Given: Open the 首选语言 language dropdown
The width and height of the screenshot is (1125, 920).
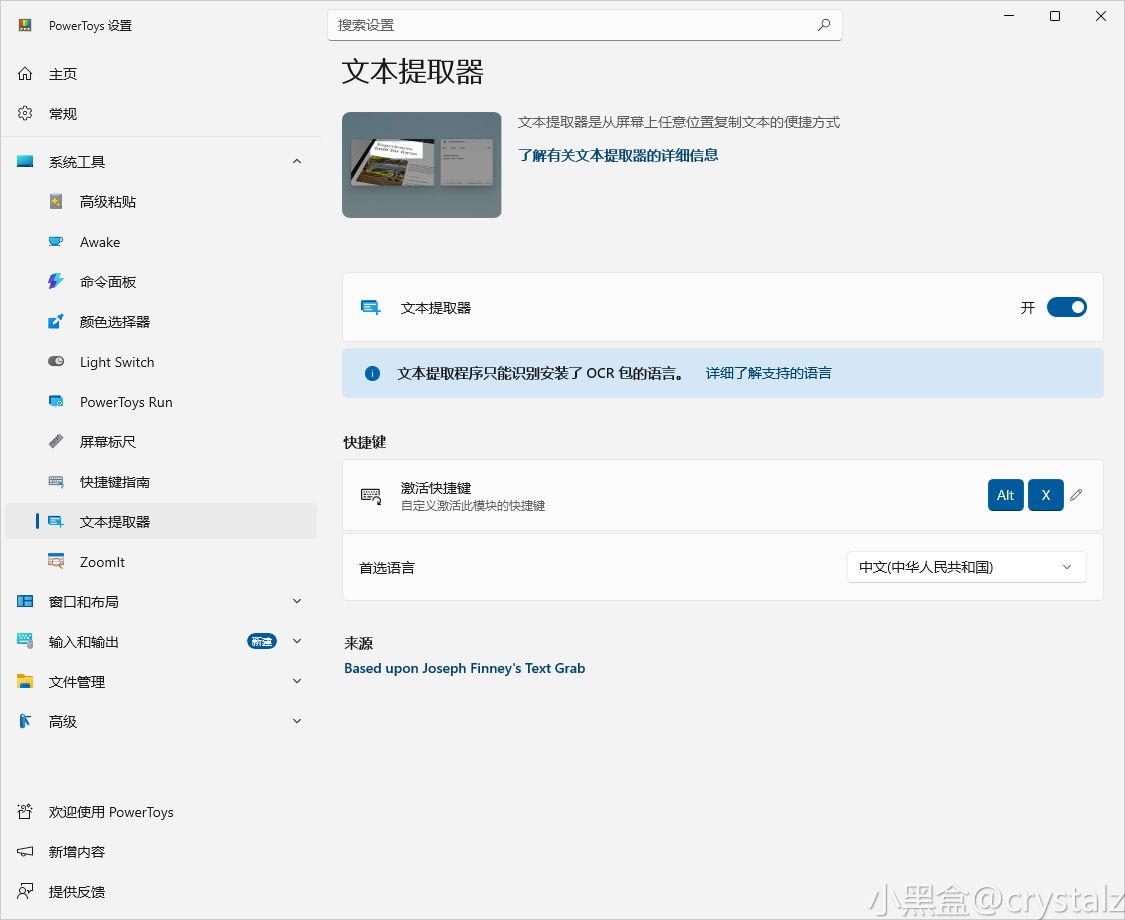Looking at the screenshot, I should pyautogui.click(x=966, y=567).
